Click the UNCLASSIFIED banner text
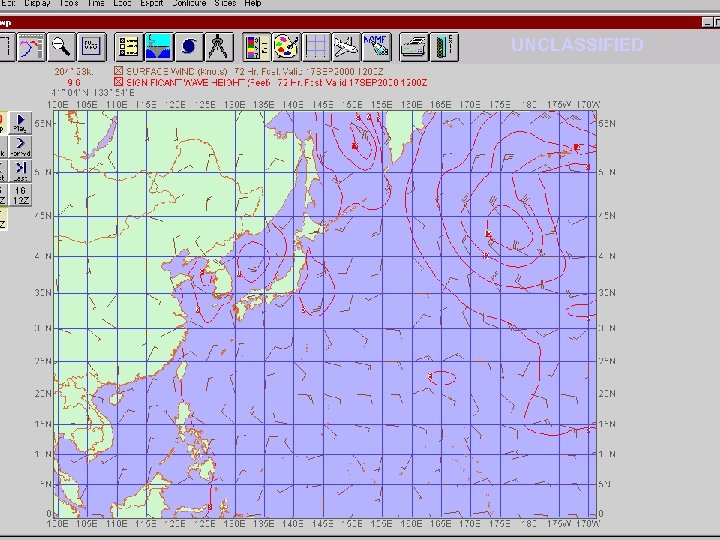The image size is (720, 540). point(577,45)
